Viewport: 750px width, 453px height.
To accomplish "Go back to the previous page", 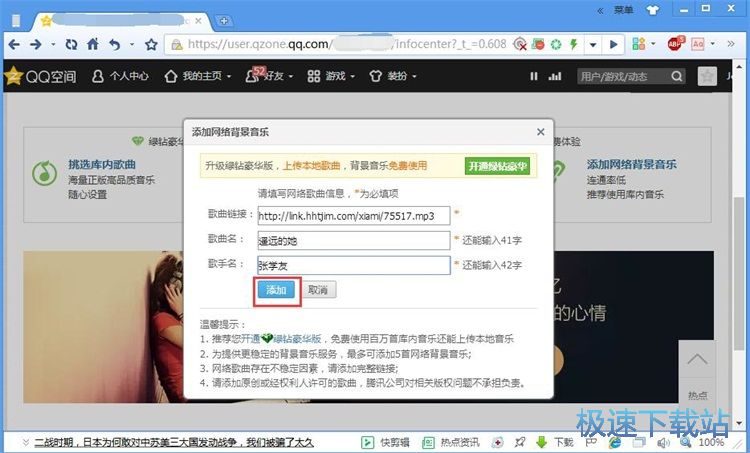I will point(14,44).
